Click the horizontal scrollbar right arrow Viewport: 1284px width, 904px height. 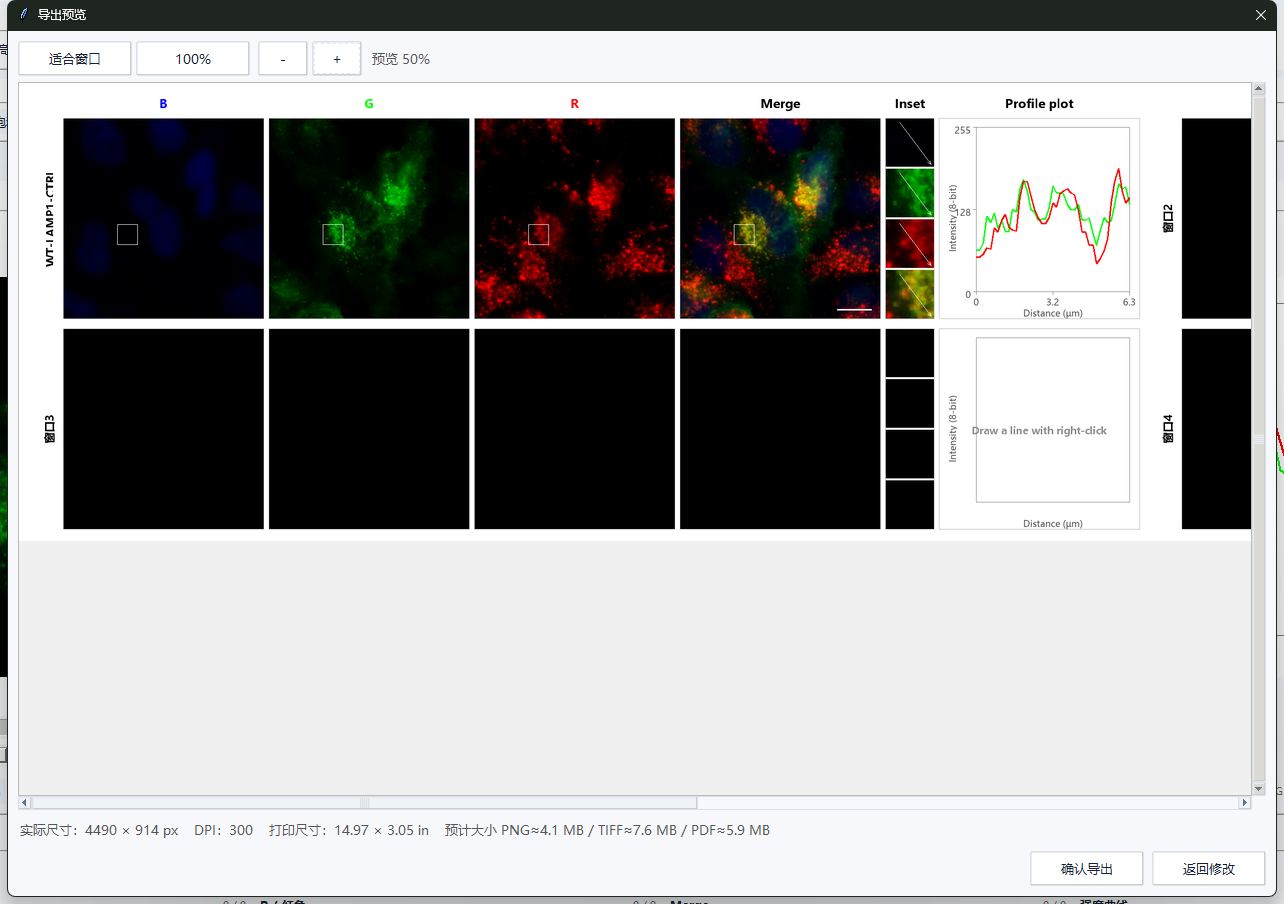[x=1245, y=802]
